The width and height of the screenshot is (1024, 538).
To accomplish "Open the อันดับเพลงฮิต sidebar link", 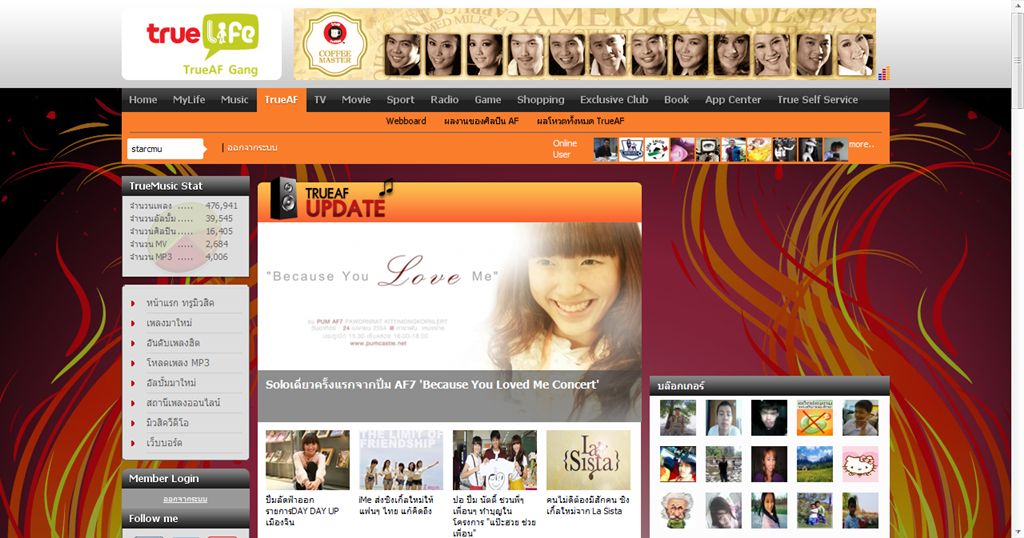I will (x=173, y=343).
